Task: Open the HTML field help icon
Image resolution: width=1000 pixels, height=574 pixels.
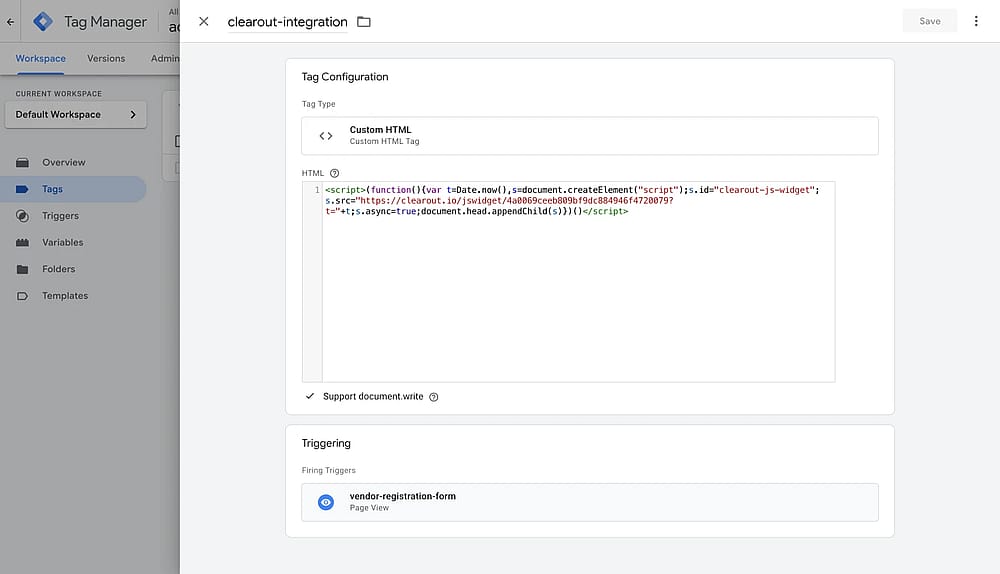Action: [x=334, y=173]
